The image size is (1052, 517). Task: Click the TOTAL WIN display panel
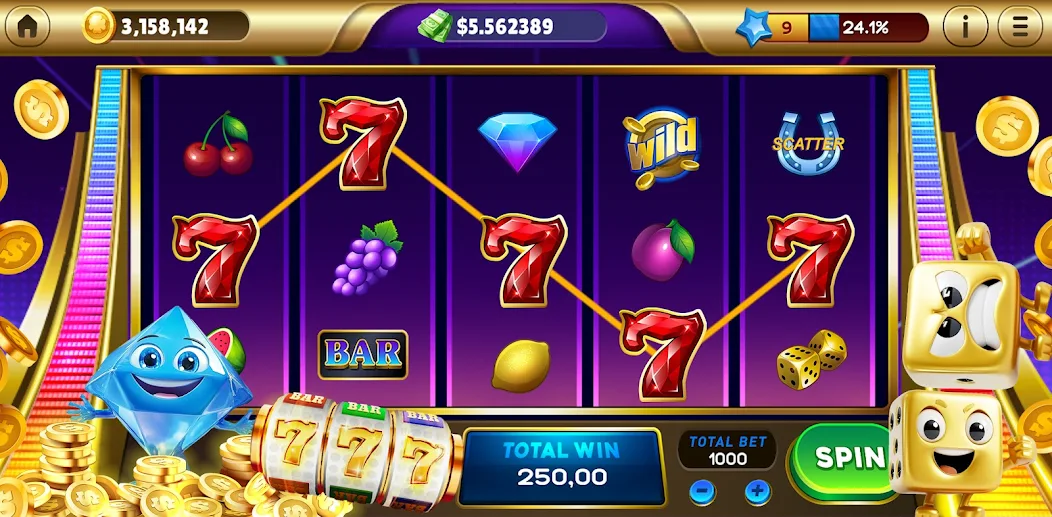(562, 467)
